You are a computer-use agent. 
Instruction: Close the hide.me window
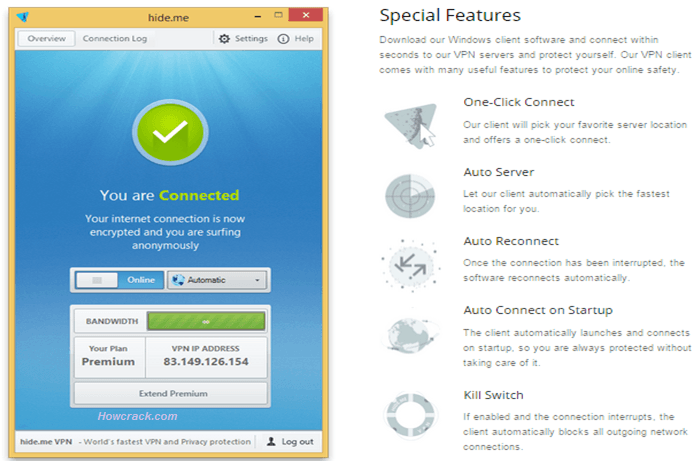pyautogui.click(x=306, y=15)
